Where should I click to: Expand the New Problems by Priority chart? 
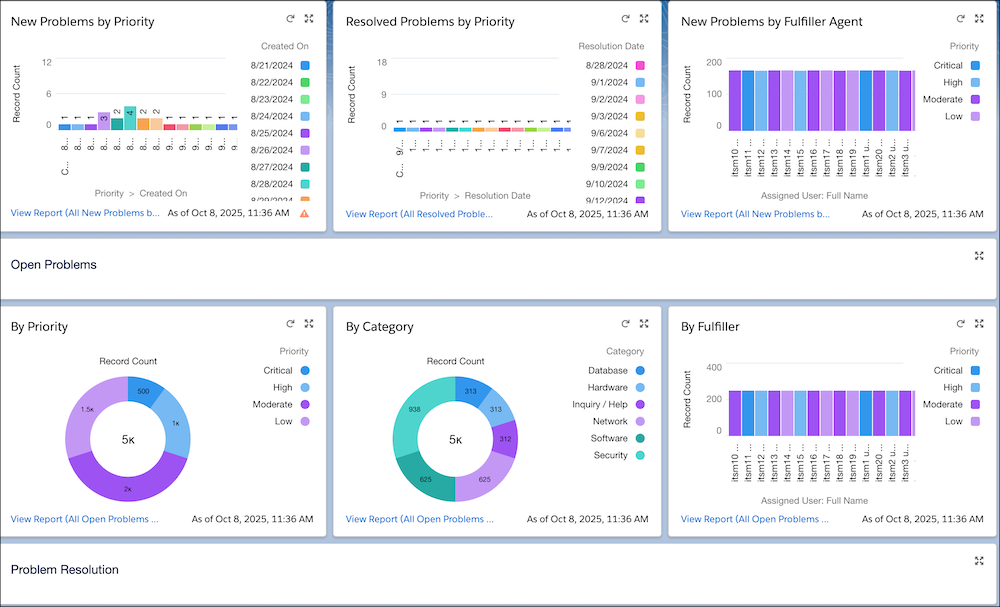(309, 19)
